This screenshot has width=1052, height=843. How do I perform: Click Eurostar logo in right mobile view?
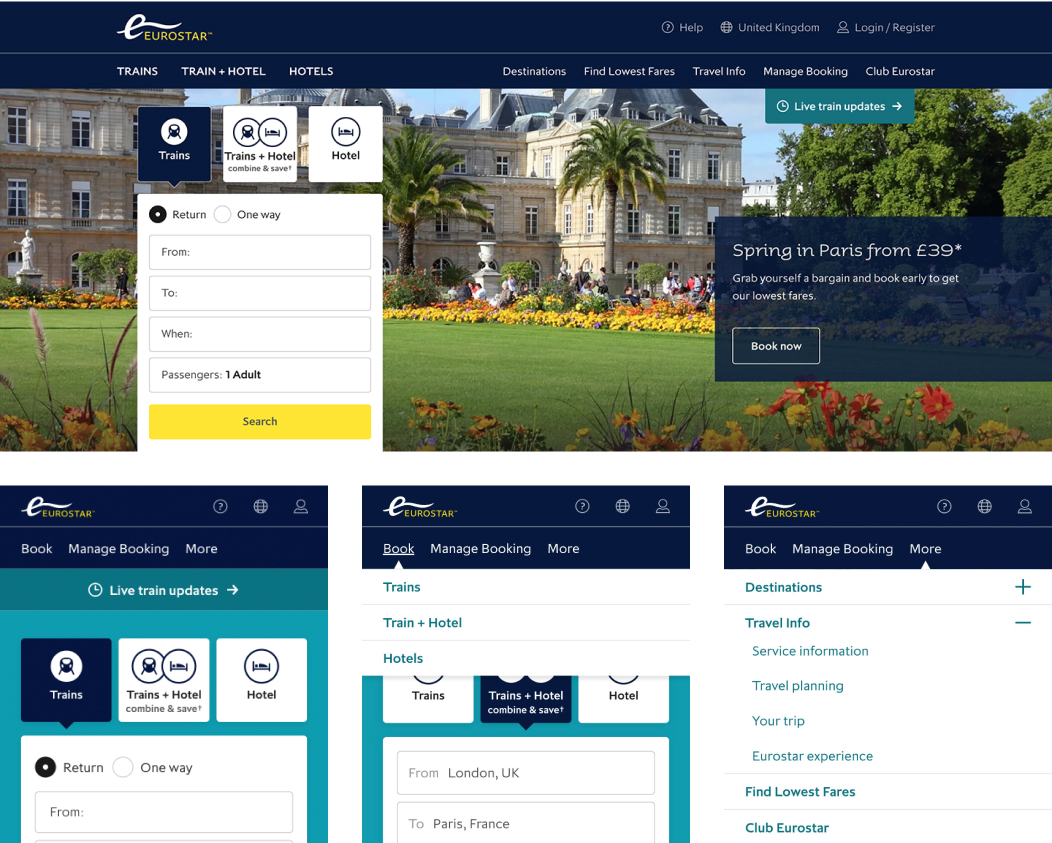(x=782, y=507)
